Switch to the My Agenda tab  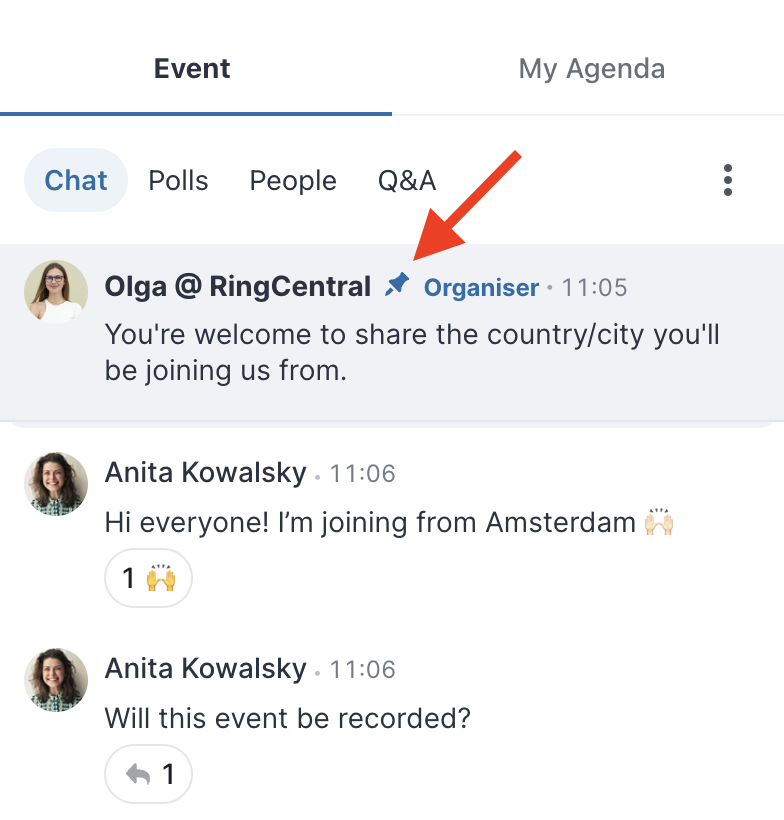coord(592,69)
